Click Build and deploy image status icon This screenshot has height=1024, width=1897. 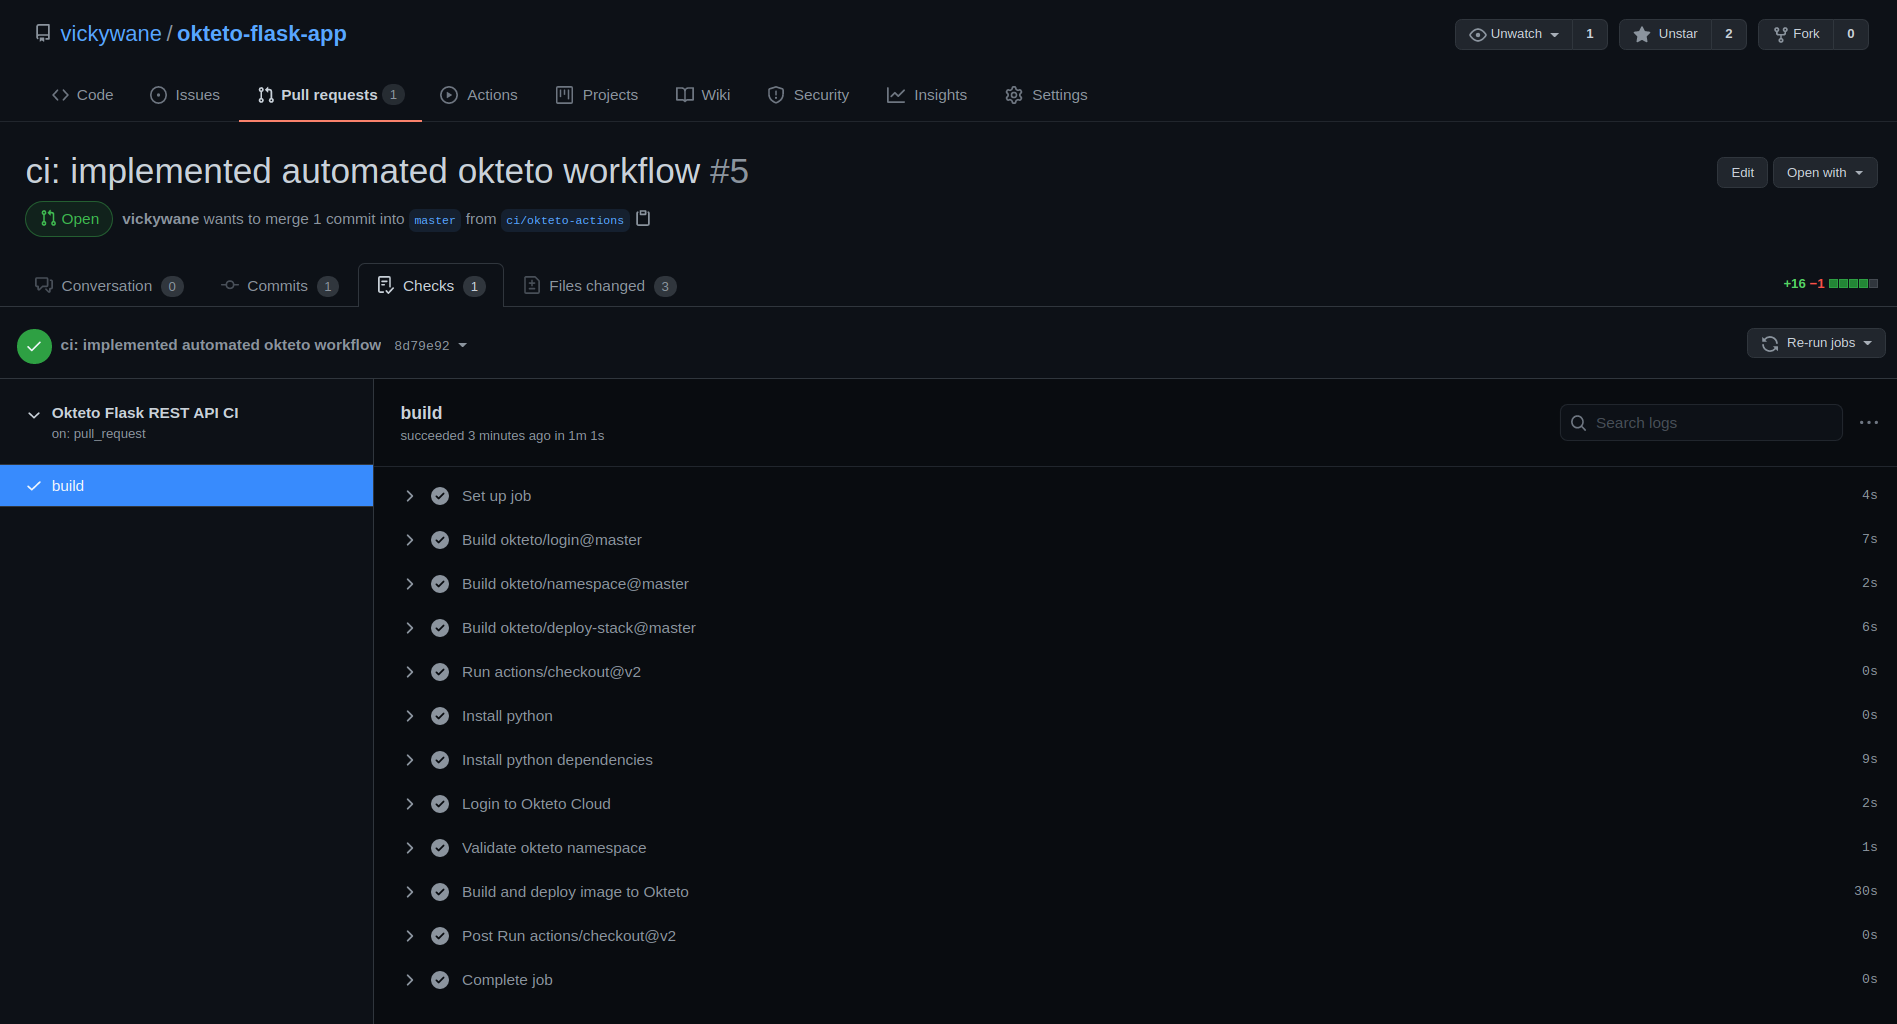click(x=440, y=892)
